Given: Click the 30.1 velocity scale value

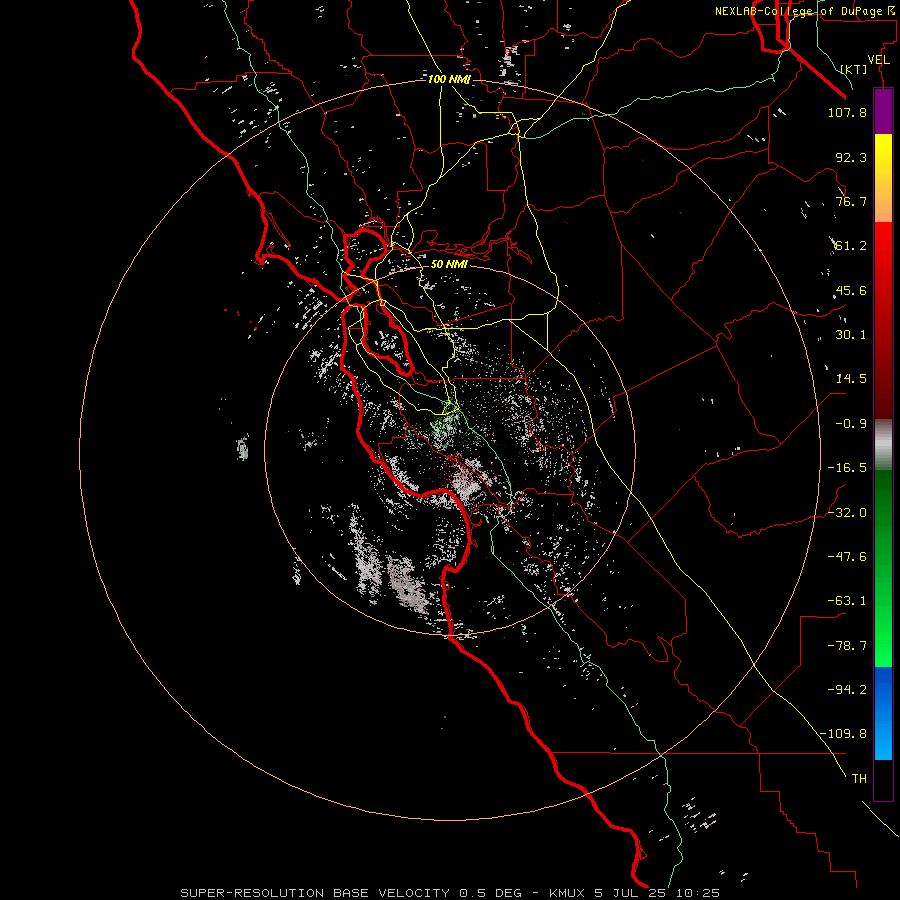Looking at the screenshot, I should coord(851,335).
